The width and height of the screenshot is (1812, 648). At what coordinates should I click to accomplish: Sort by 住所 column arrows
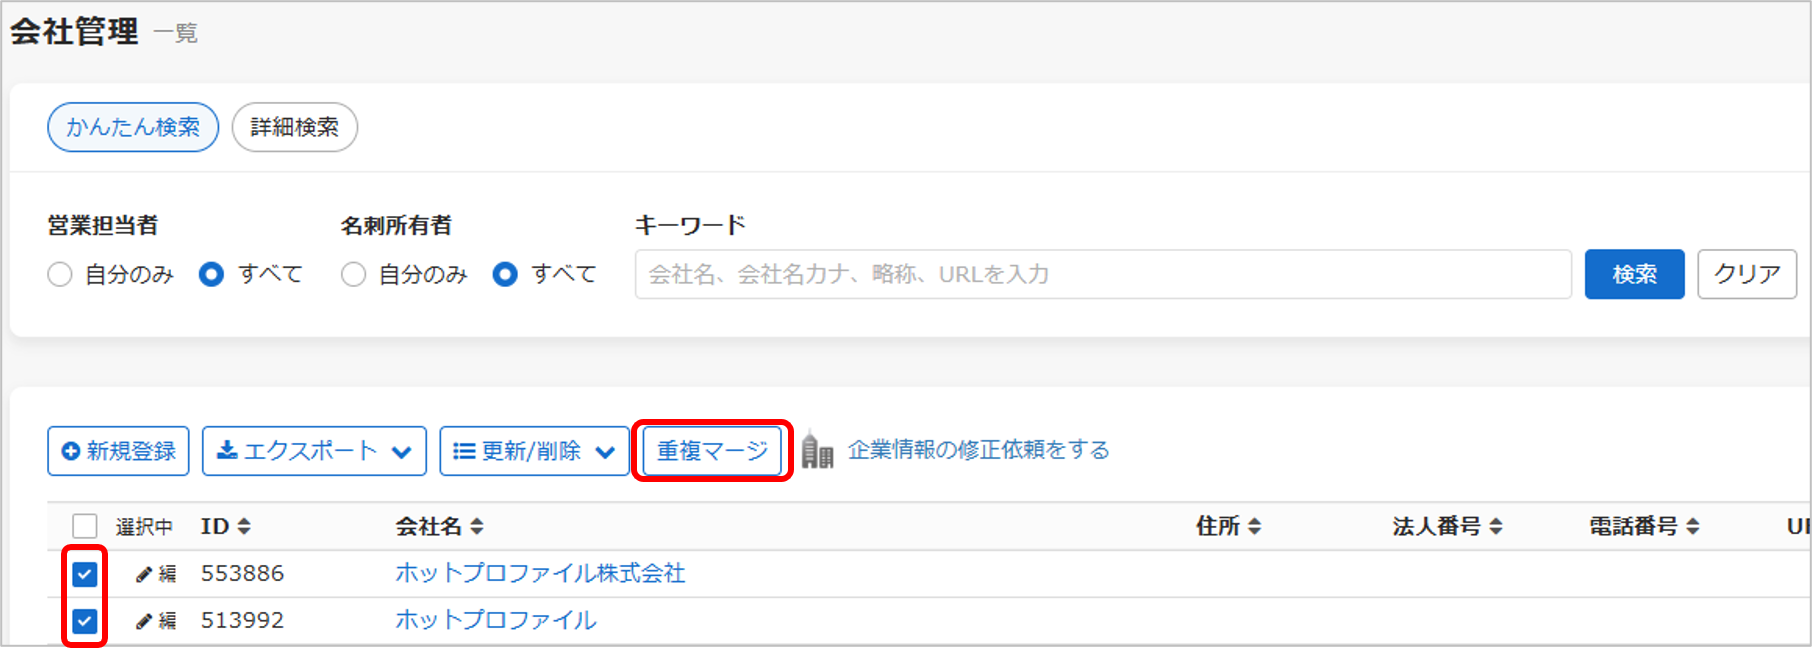coord(1254,526)
